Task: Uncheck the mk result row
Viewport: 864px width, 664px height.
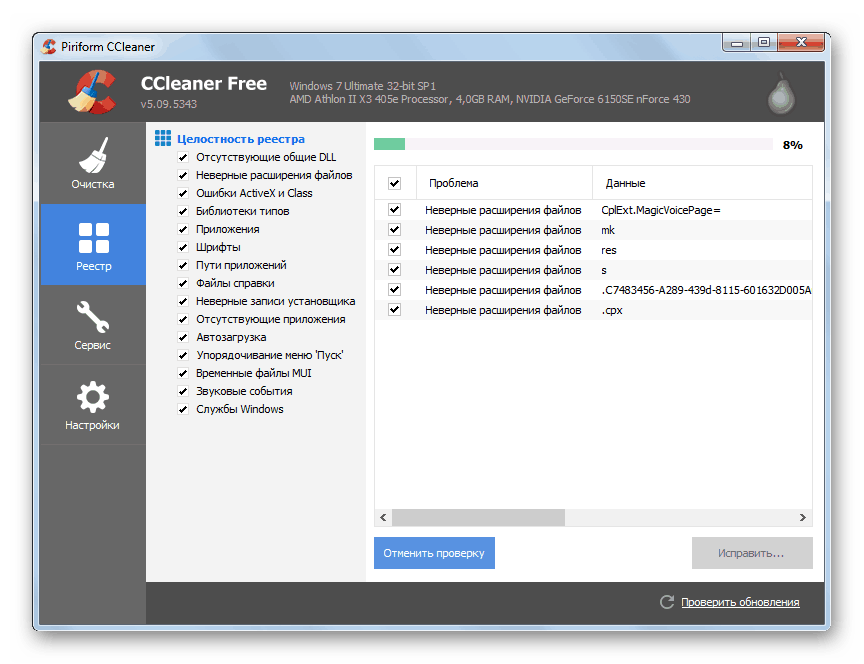Action: tap(395, 229)
